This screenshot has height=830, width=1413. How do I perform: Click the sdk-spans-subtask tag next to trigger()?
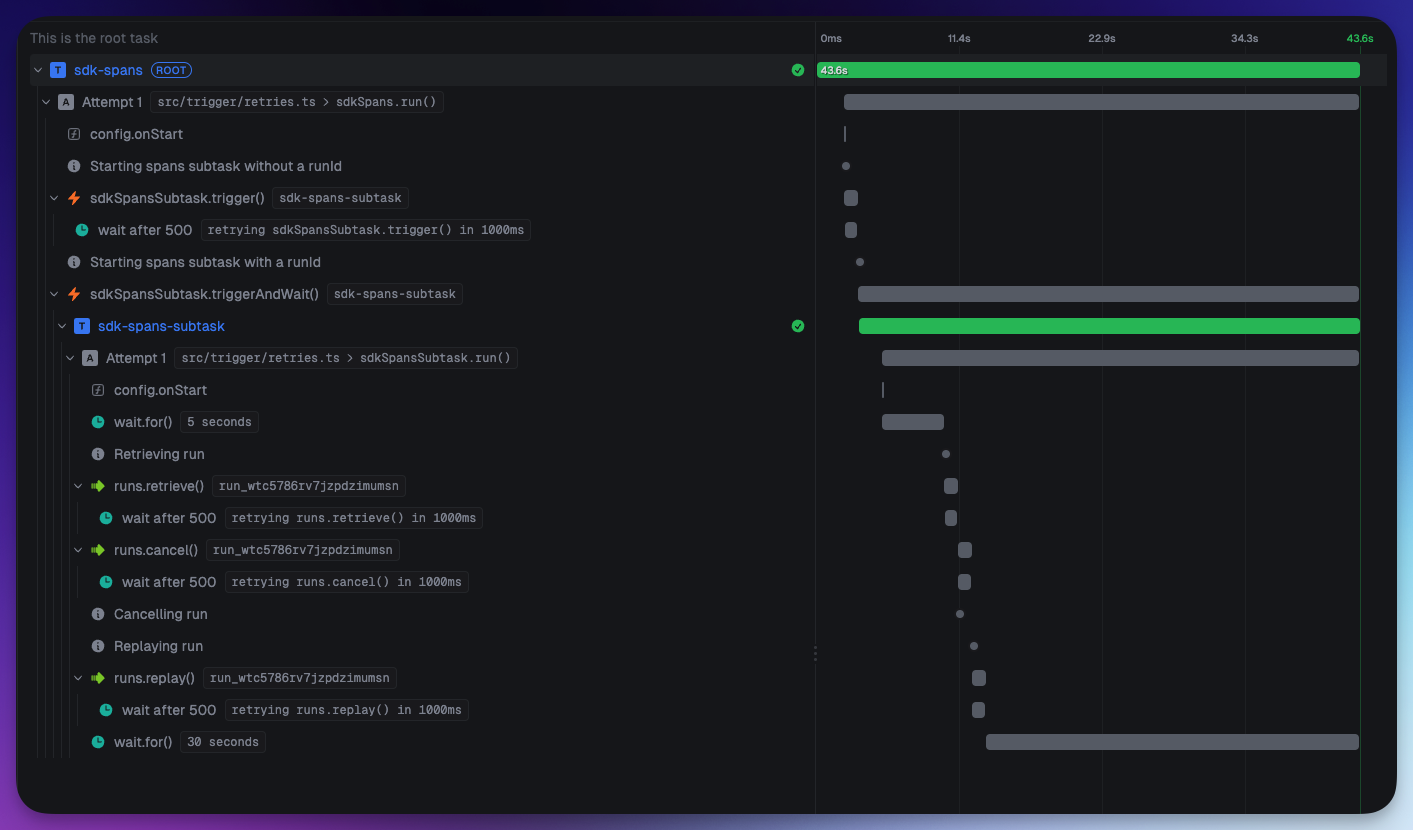point(340,198)
